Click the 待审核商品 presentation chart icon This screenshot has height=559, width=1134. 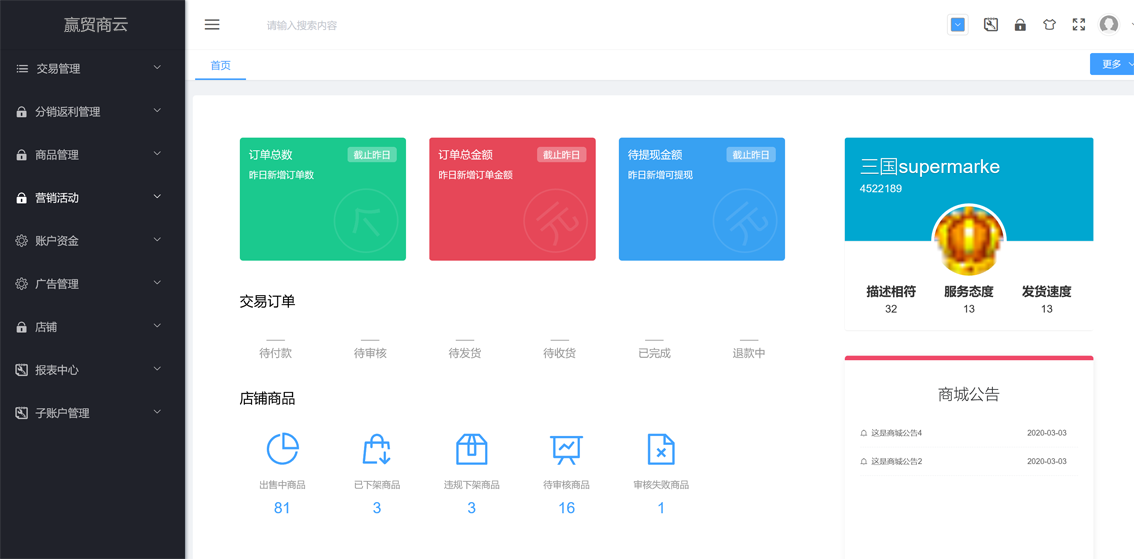coord(566,449)
